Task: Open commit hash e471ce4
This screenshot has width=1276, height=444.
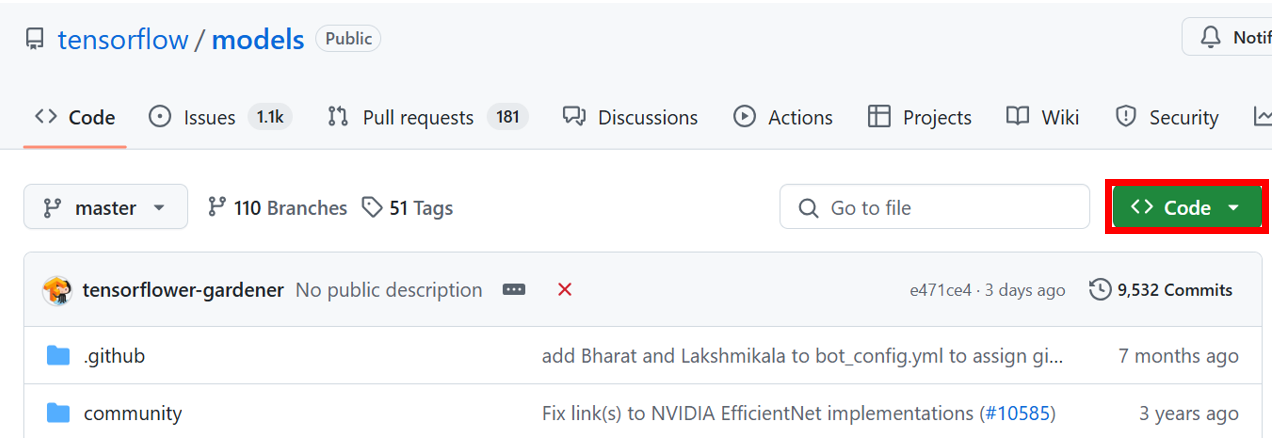Action: point(940,290)
